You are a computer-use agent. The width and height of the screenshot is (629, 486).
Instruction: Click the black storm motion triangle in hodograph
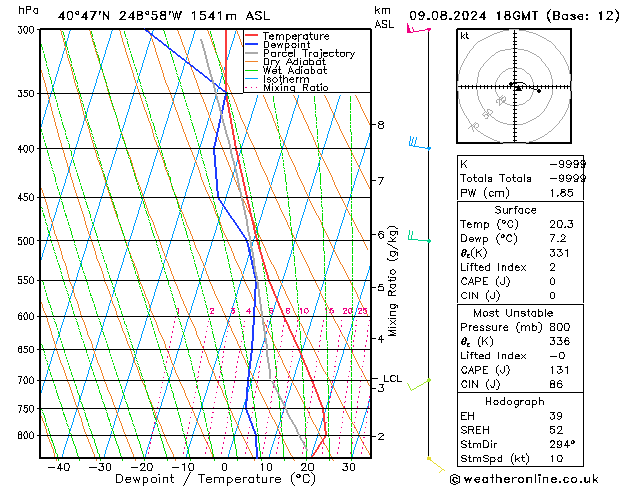518,88
